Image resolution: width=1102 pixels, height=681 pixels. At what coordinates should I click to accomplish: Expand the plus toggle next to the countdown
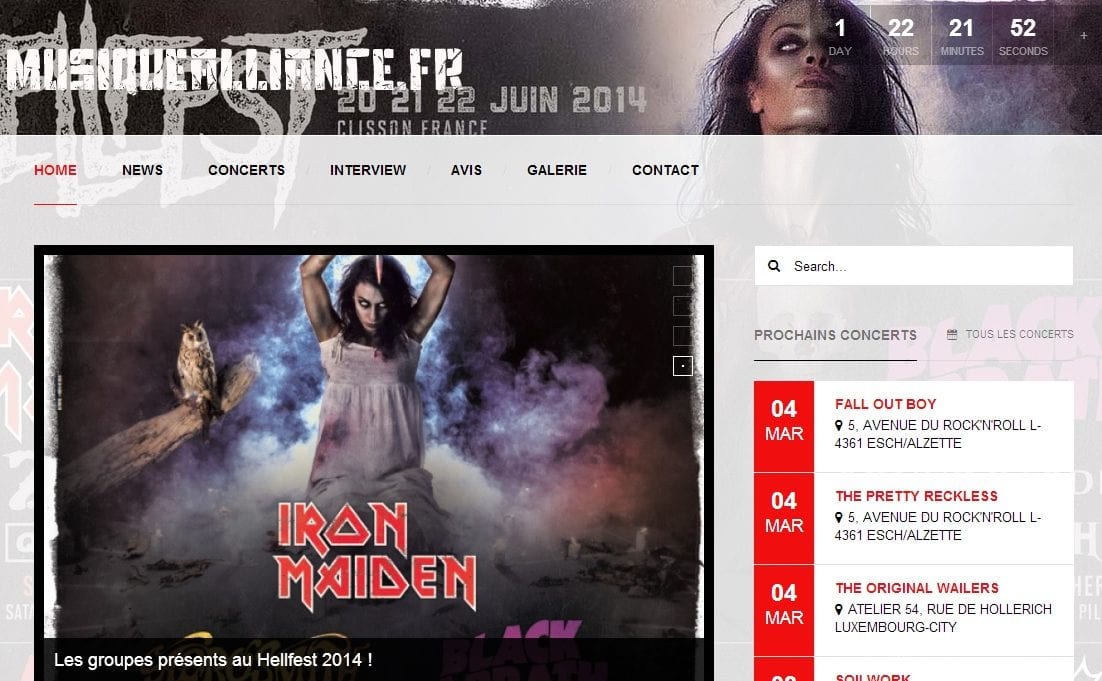pos(1084,35)
